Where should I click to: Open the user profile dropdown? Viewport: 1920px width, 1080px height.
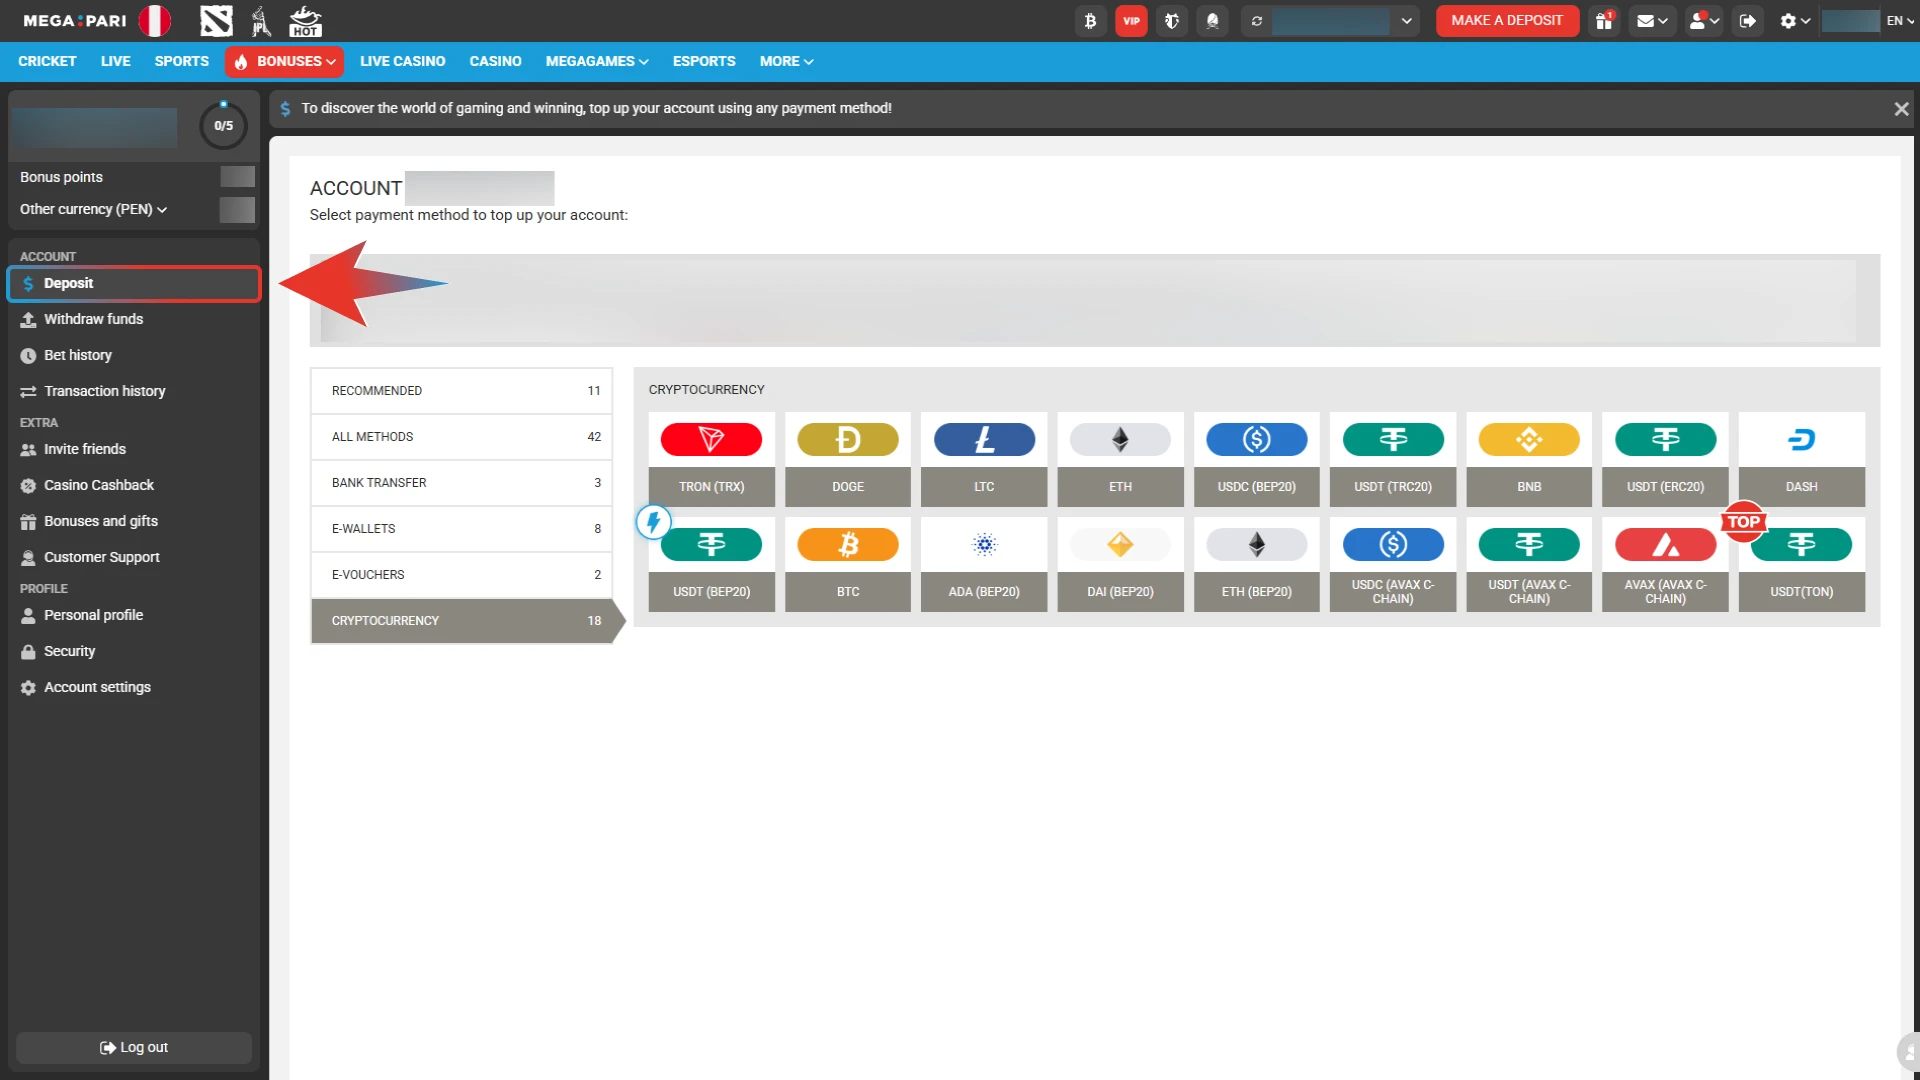(1703, 21)
